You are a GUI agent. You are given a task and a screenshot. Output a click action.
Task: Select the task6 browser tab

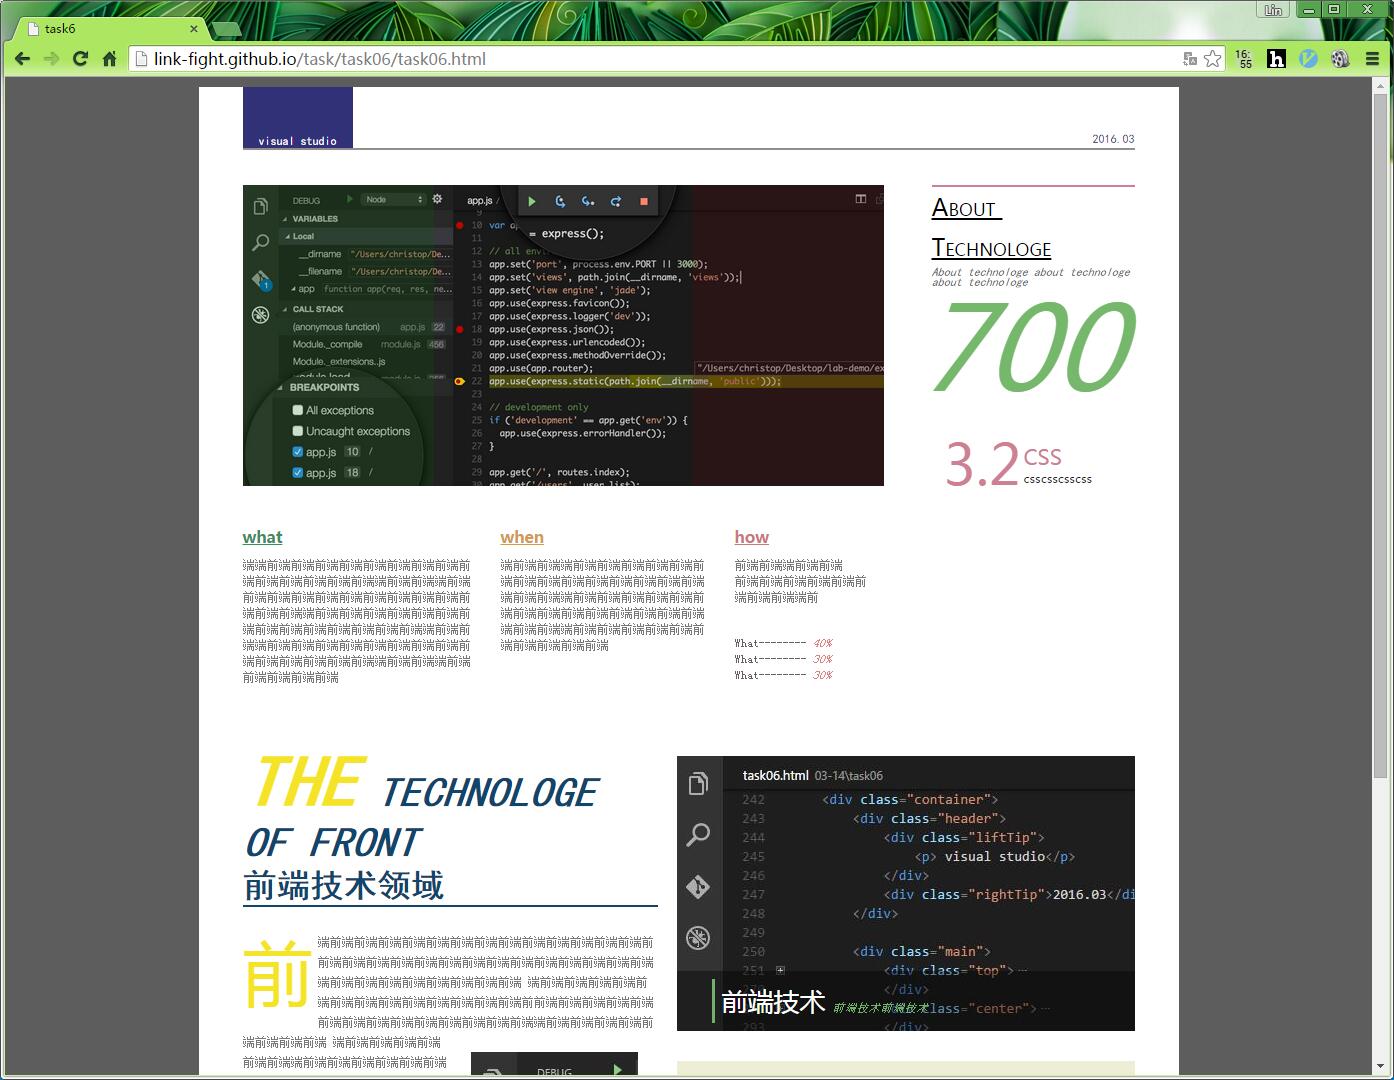[108, 28]
